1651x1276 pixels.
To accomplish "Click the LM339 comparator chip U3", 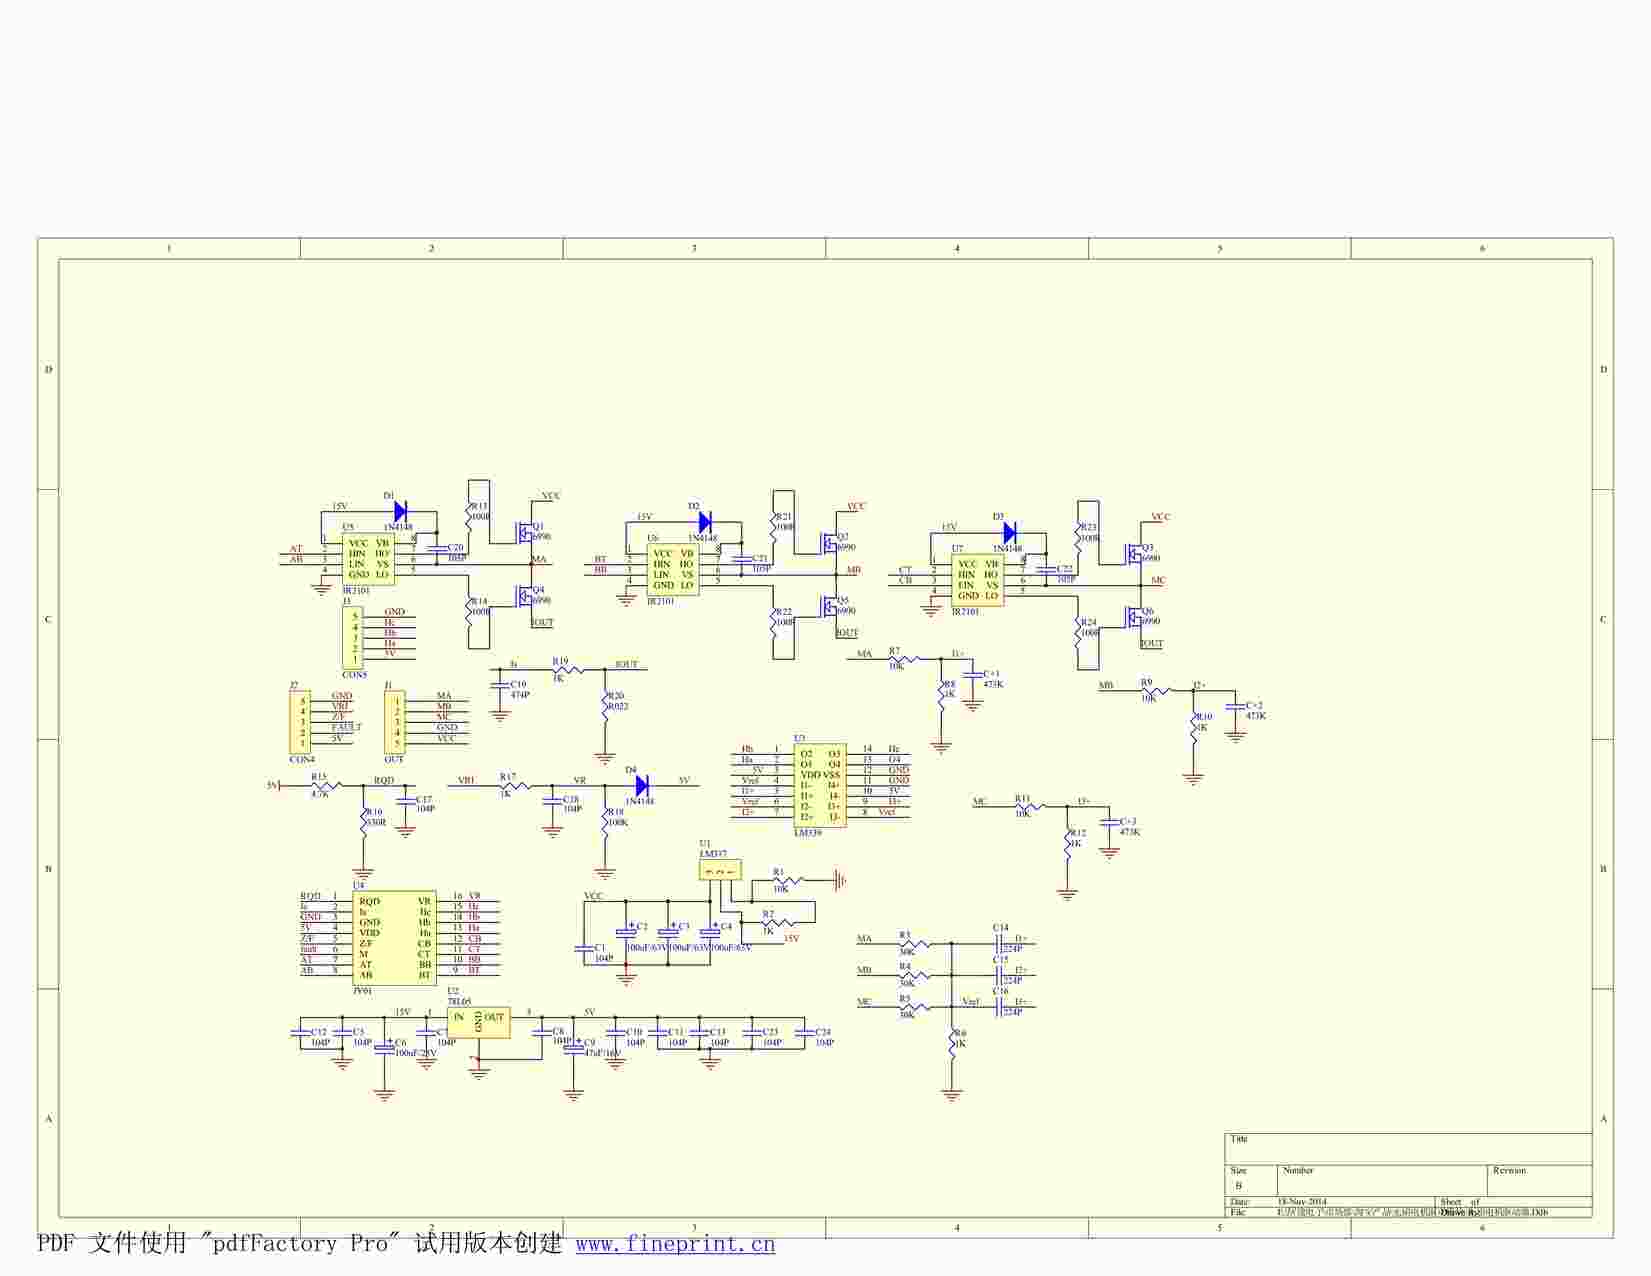I will point(820,786).
